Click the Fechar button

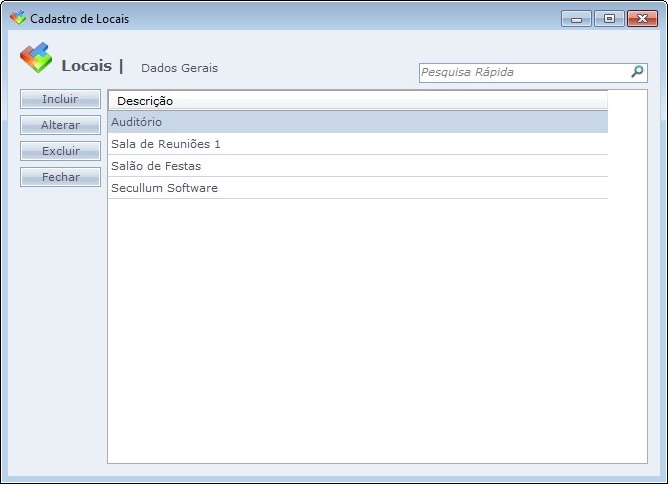(x=60, y=177)
